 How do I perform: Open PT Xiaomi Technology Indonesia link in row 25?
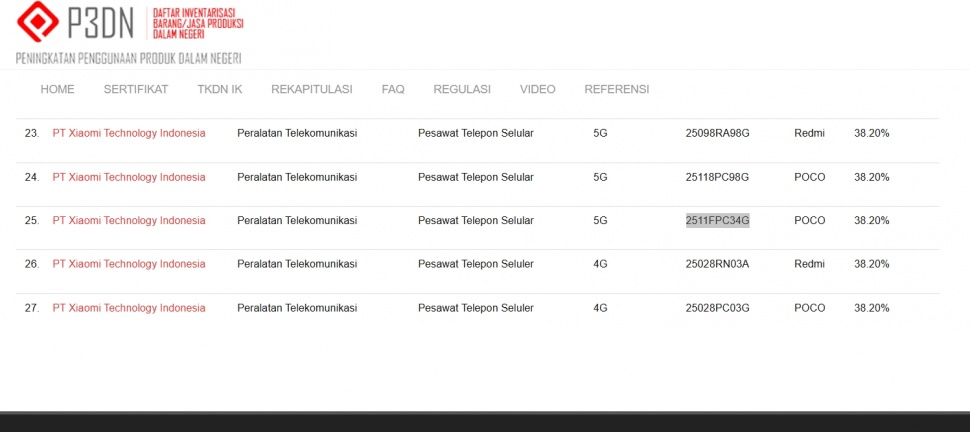pos(129,220)
